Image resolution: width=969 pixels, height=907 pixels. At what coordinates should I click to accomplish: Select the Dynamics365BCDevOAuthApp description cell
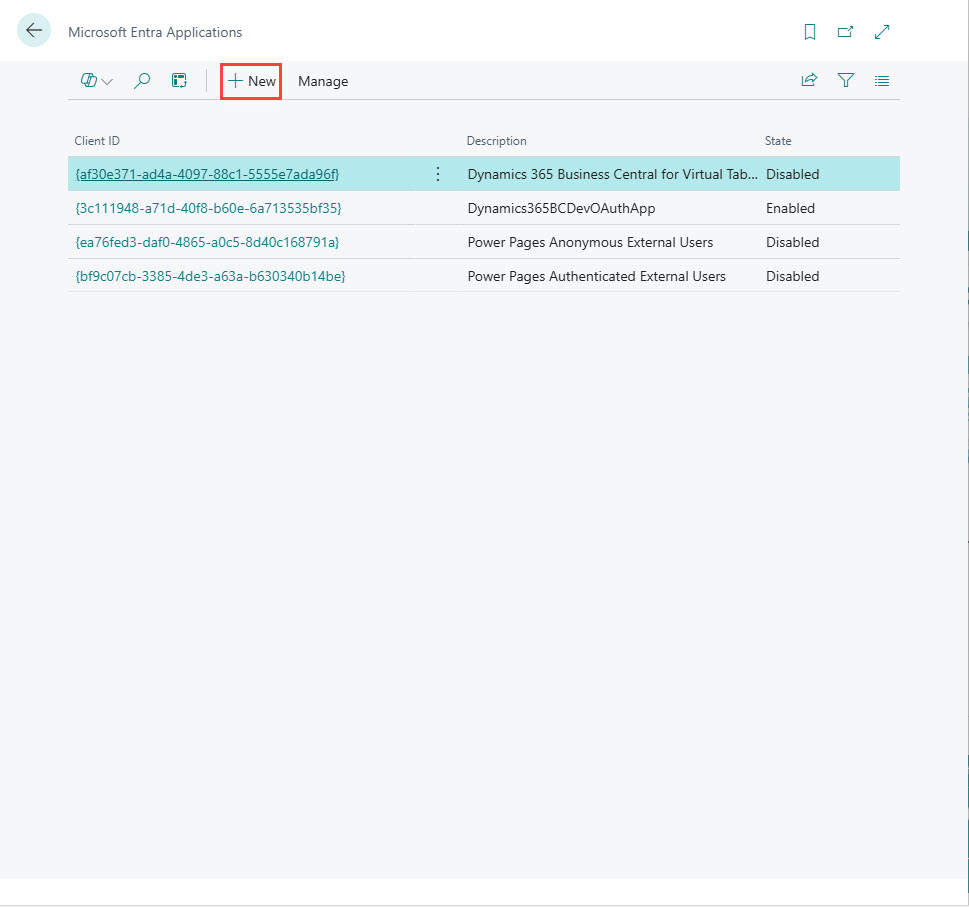point(561,208)
